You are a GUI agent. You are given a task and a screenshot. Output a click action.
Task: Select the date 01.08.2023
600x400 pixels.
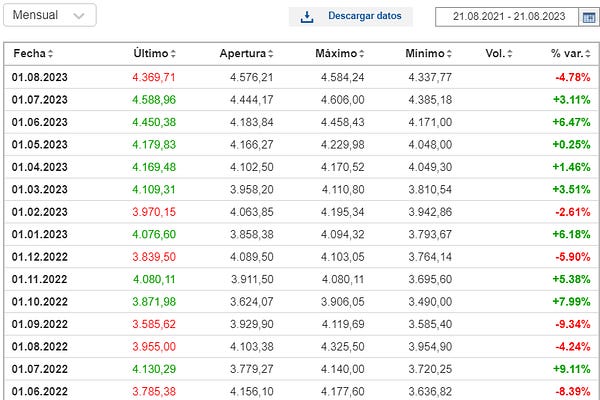39,77
